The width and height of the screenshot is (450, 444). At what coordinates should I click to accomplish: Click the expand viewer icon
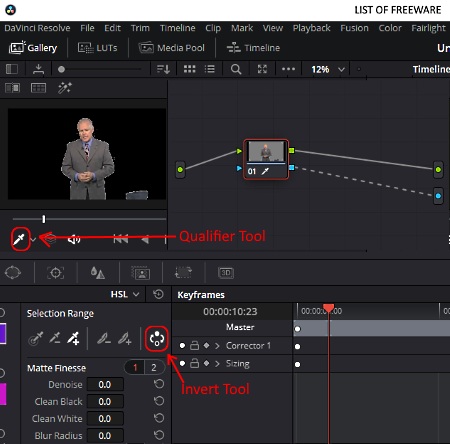point(262,69)
